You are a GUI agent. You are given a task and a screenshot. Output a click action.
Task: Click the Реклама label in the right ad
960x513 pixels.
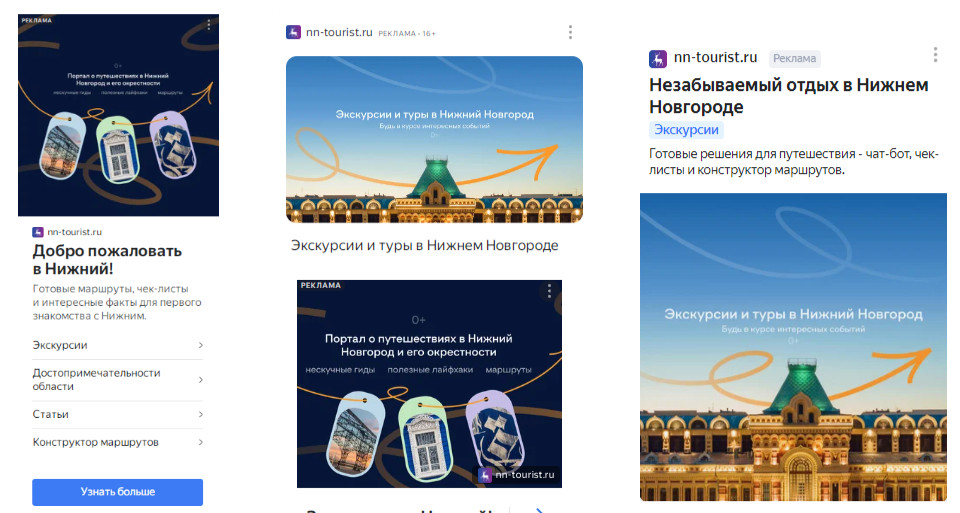[x=794, y=58]
